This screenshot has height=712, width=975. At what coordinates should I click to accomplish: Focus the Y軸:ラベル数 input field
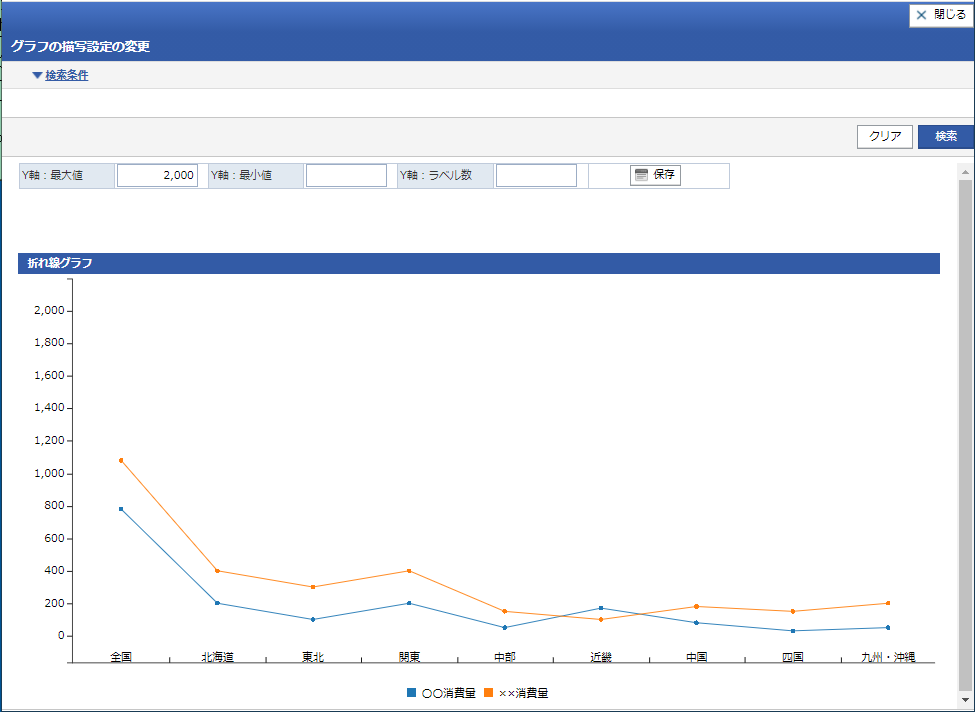(536, 175)
